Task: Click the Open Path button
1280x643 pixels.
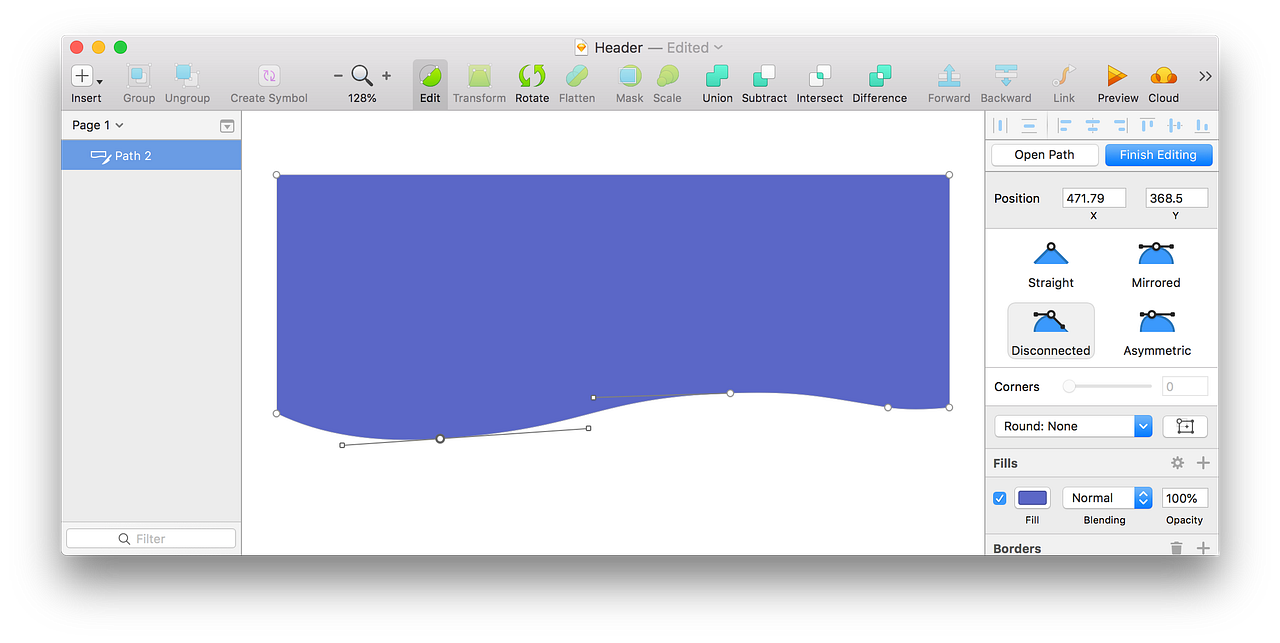Action: coord(1043,154)
